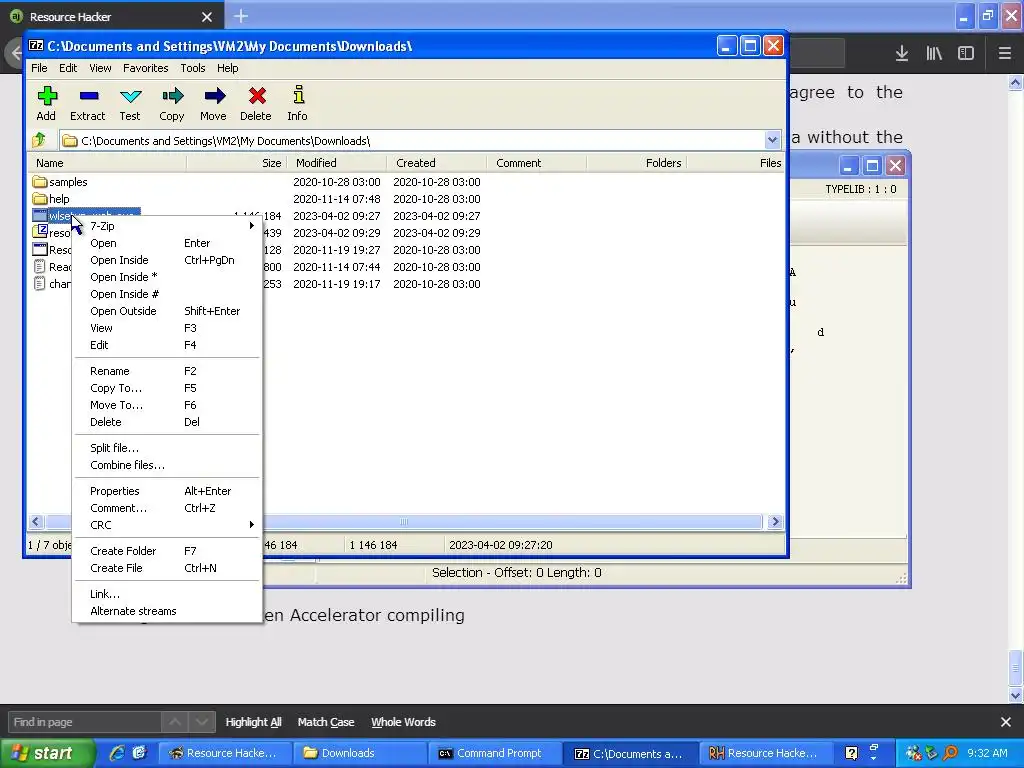1024x768 pixels.
Task: Sort by the Size column header
Action: (x=236, y=163)
